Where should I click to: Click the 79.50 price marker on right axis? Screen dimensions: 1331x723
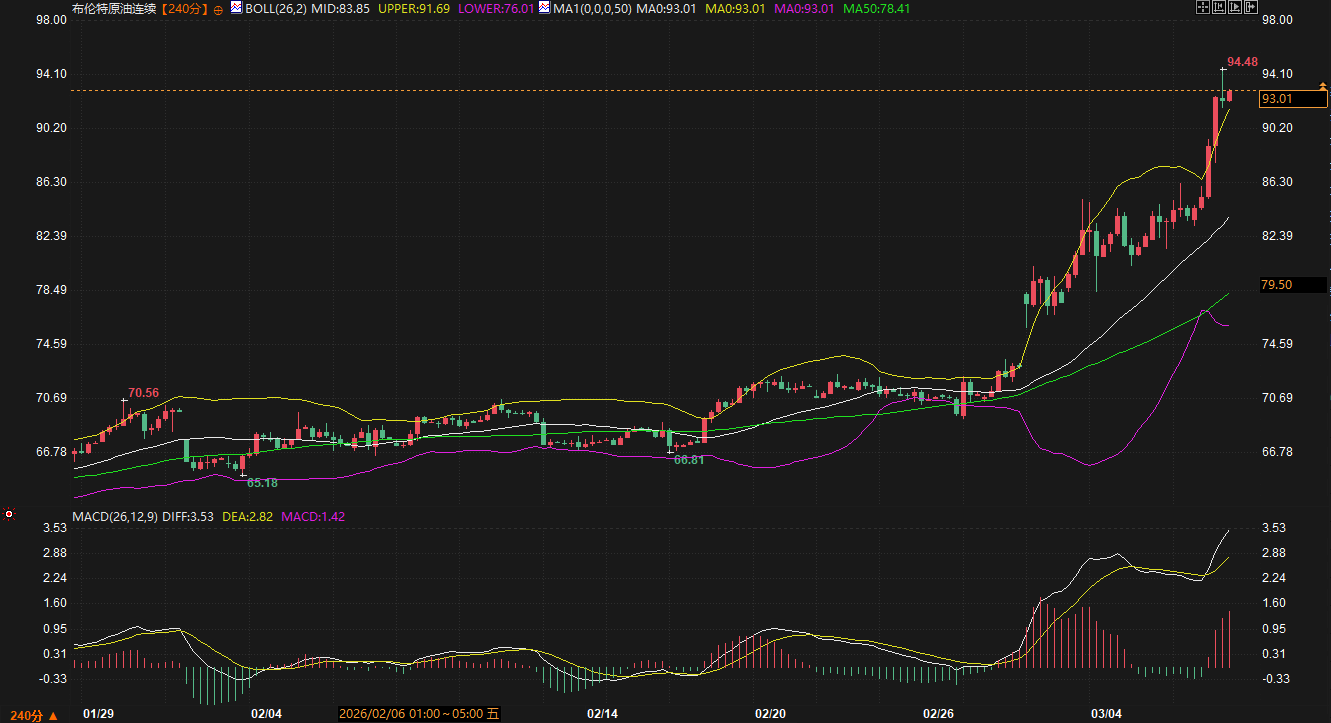1277,285
